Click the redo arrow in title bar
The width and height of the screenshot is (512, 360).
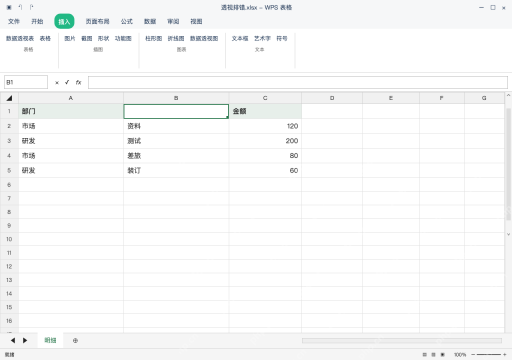tap(31, 7)
